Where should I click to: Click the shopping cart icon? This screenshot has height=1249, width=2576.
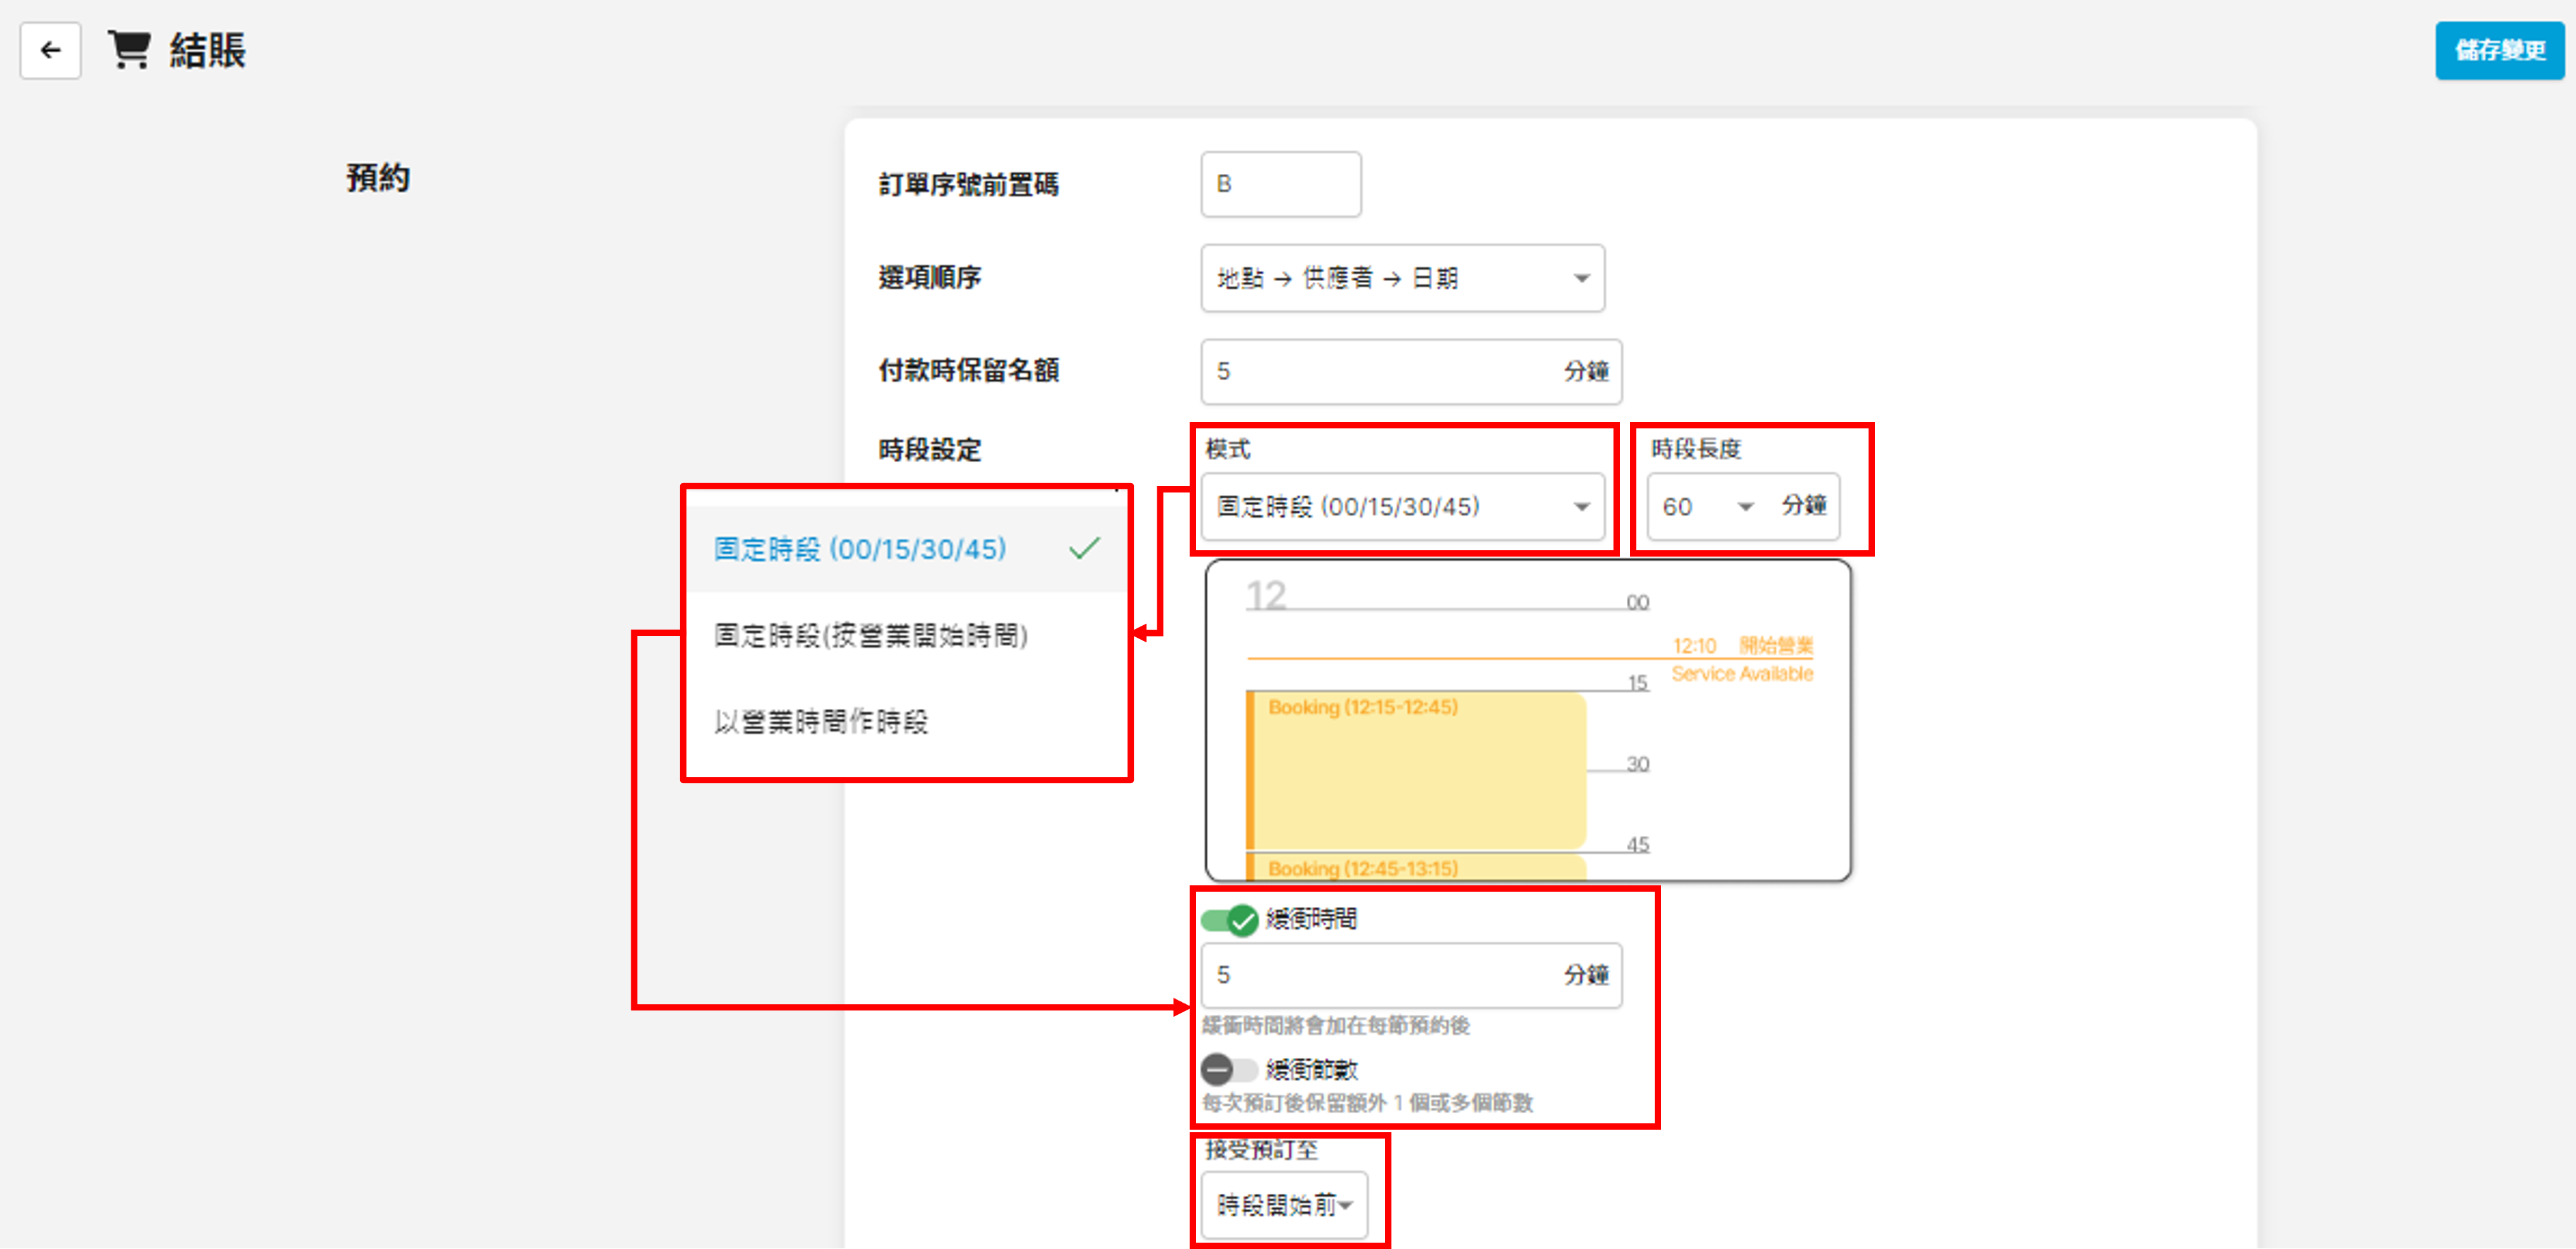130,49
